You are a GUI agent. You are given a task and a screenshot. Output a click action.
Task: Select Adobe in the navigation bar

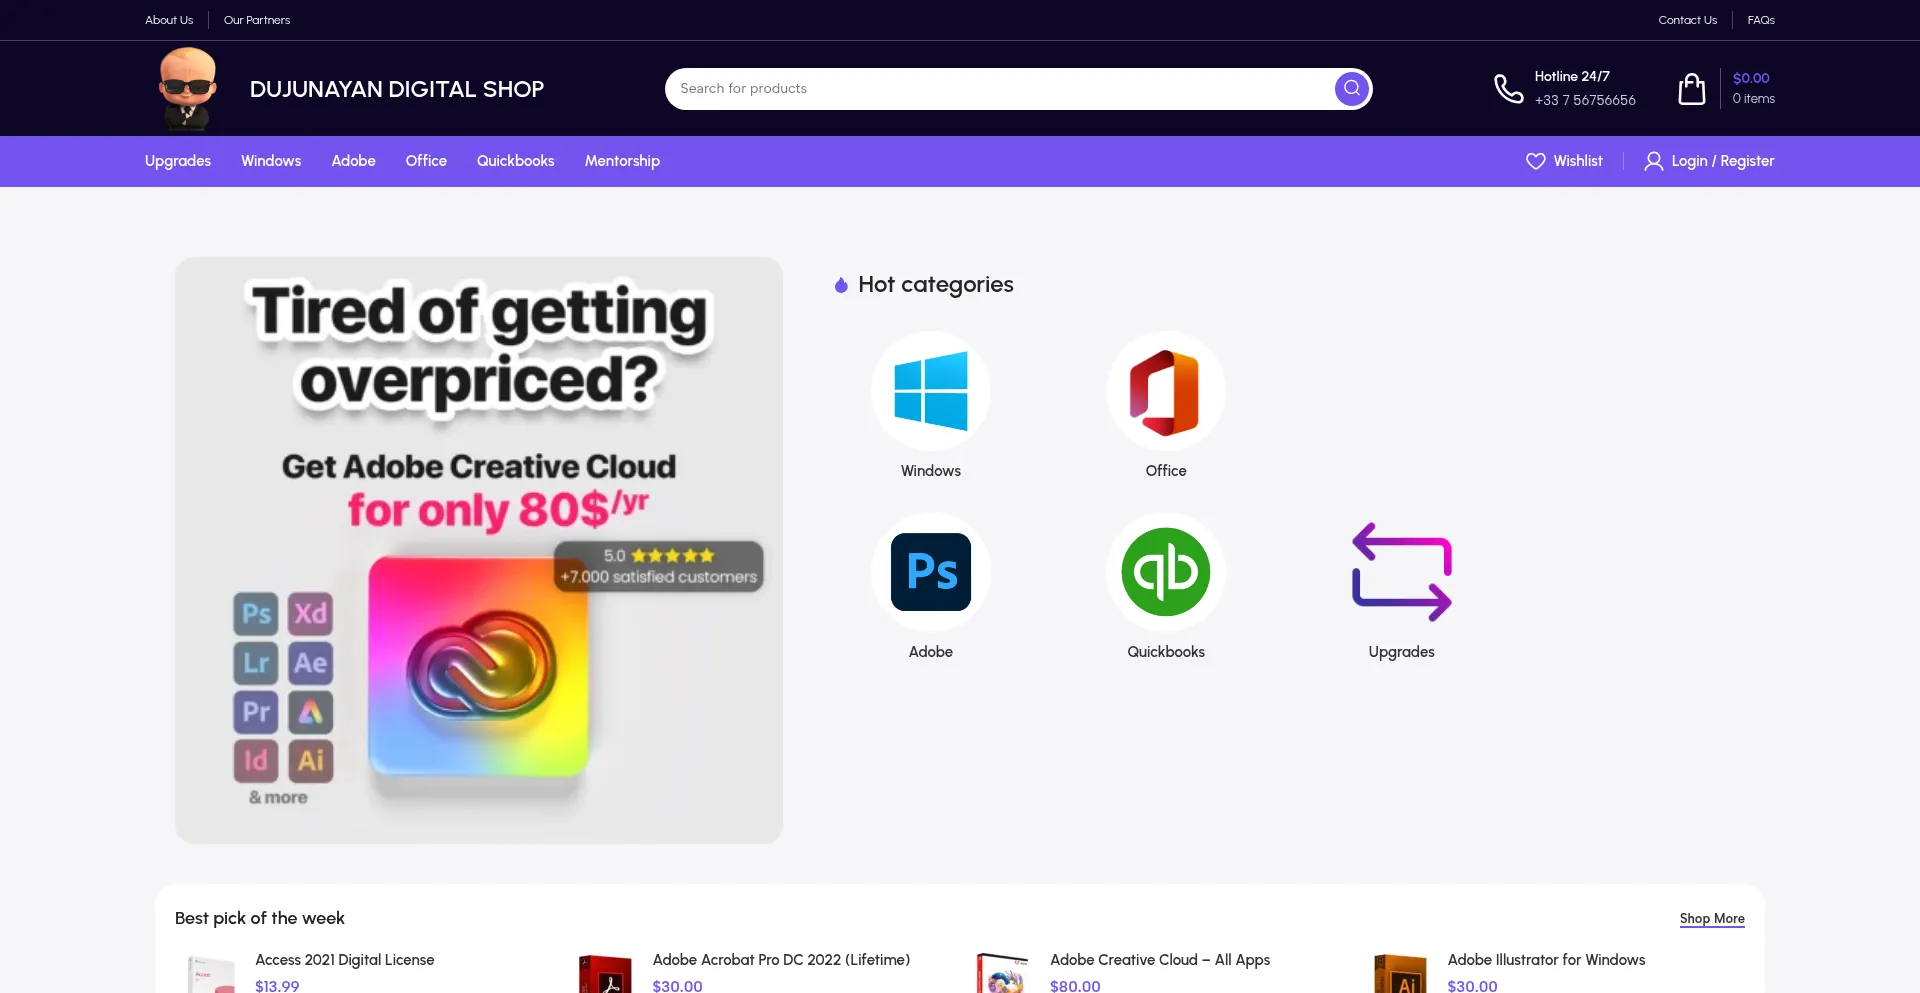[353, 161]
